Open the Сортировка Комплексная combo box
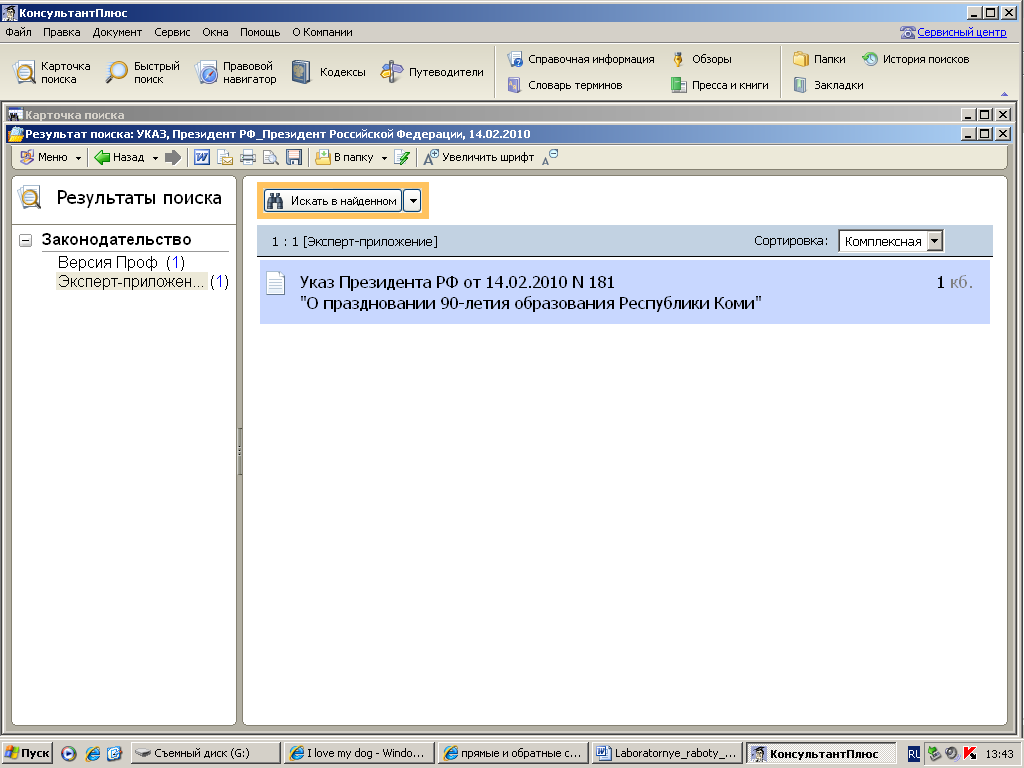The image size is (1024, 768). (891, 241)
